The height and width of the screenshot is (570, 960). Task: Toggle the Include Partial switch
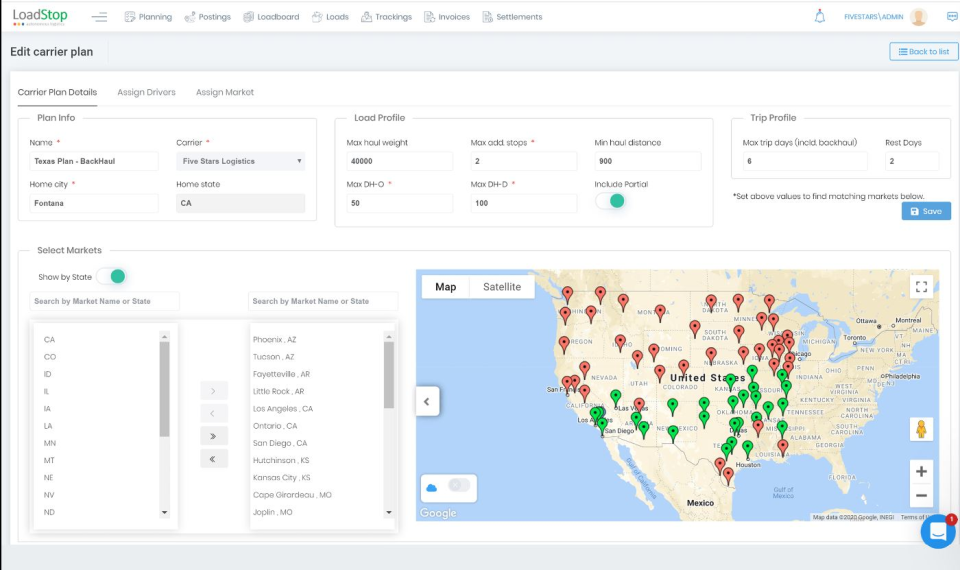pos(610,201)
